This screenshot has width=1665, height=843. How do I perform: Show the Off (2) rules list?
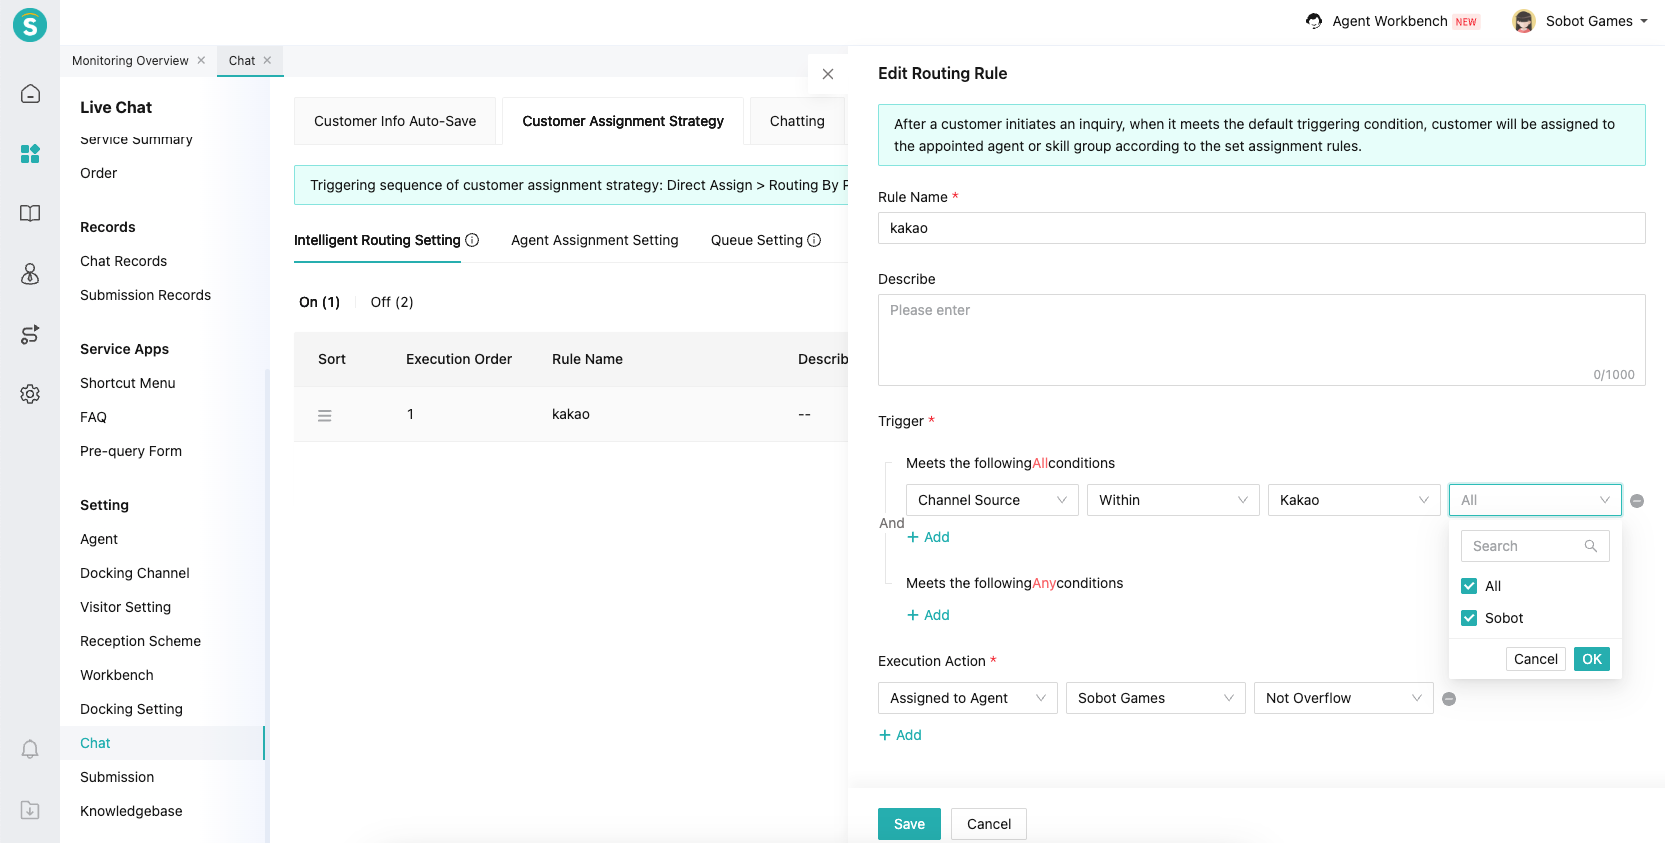(x=392, y=302)
